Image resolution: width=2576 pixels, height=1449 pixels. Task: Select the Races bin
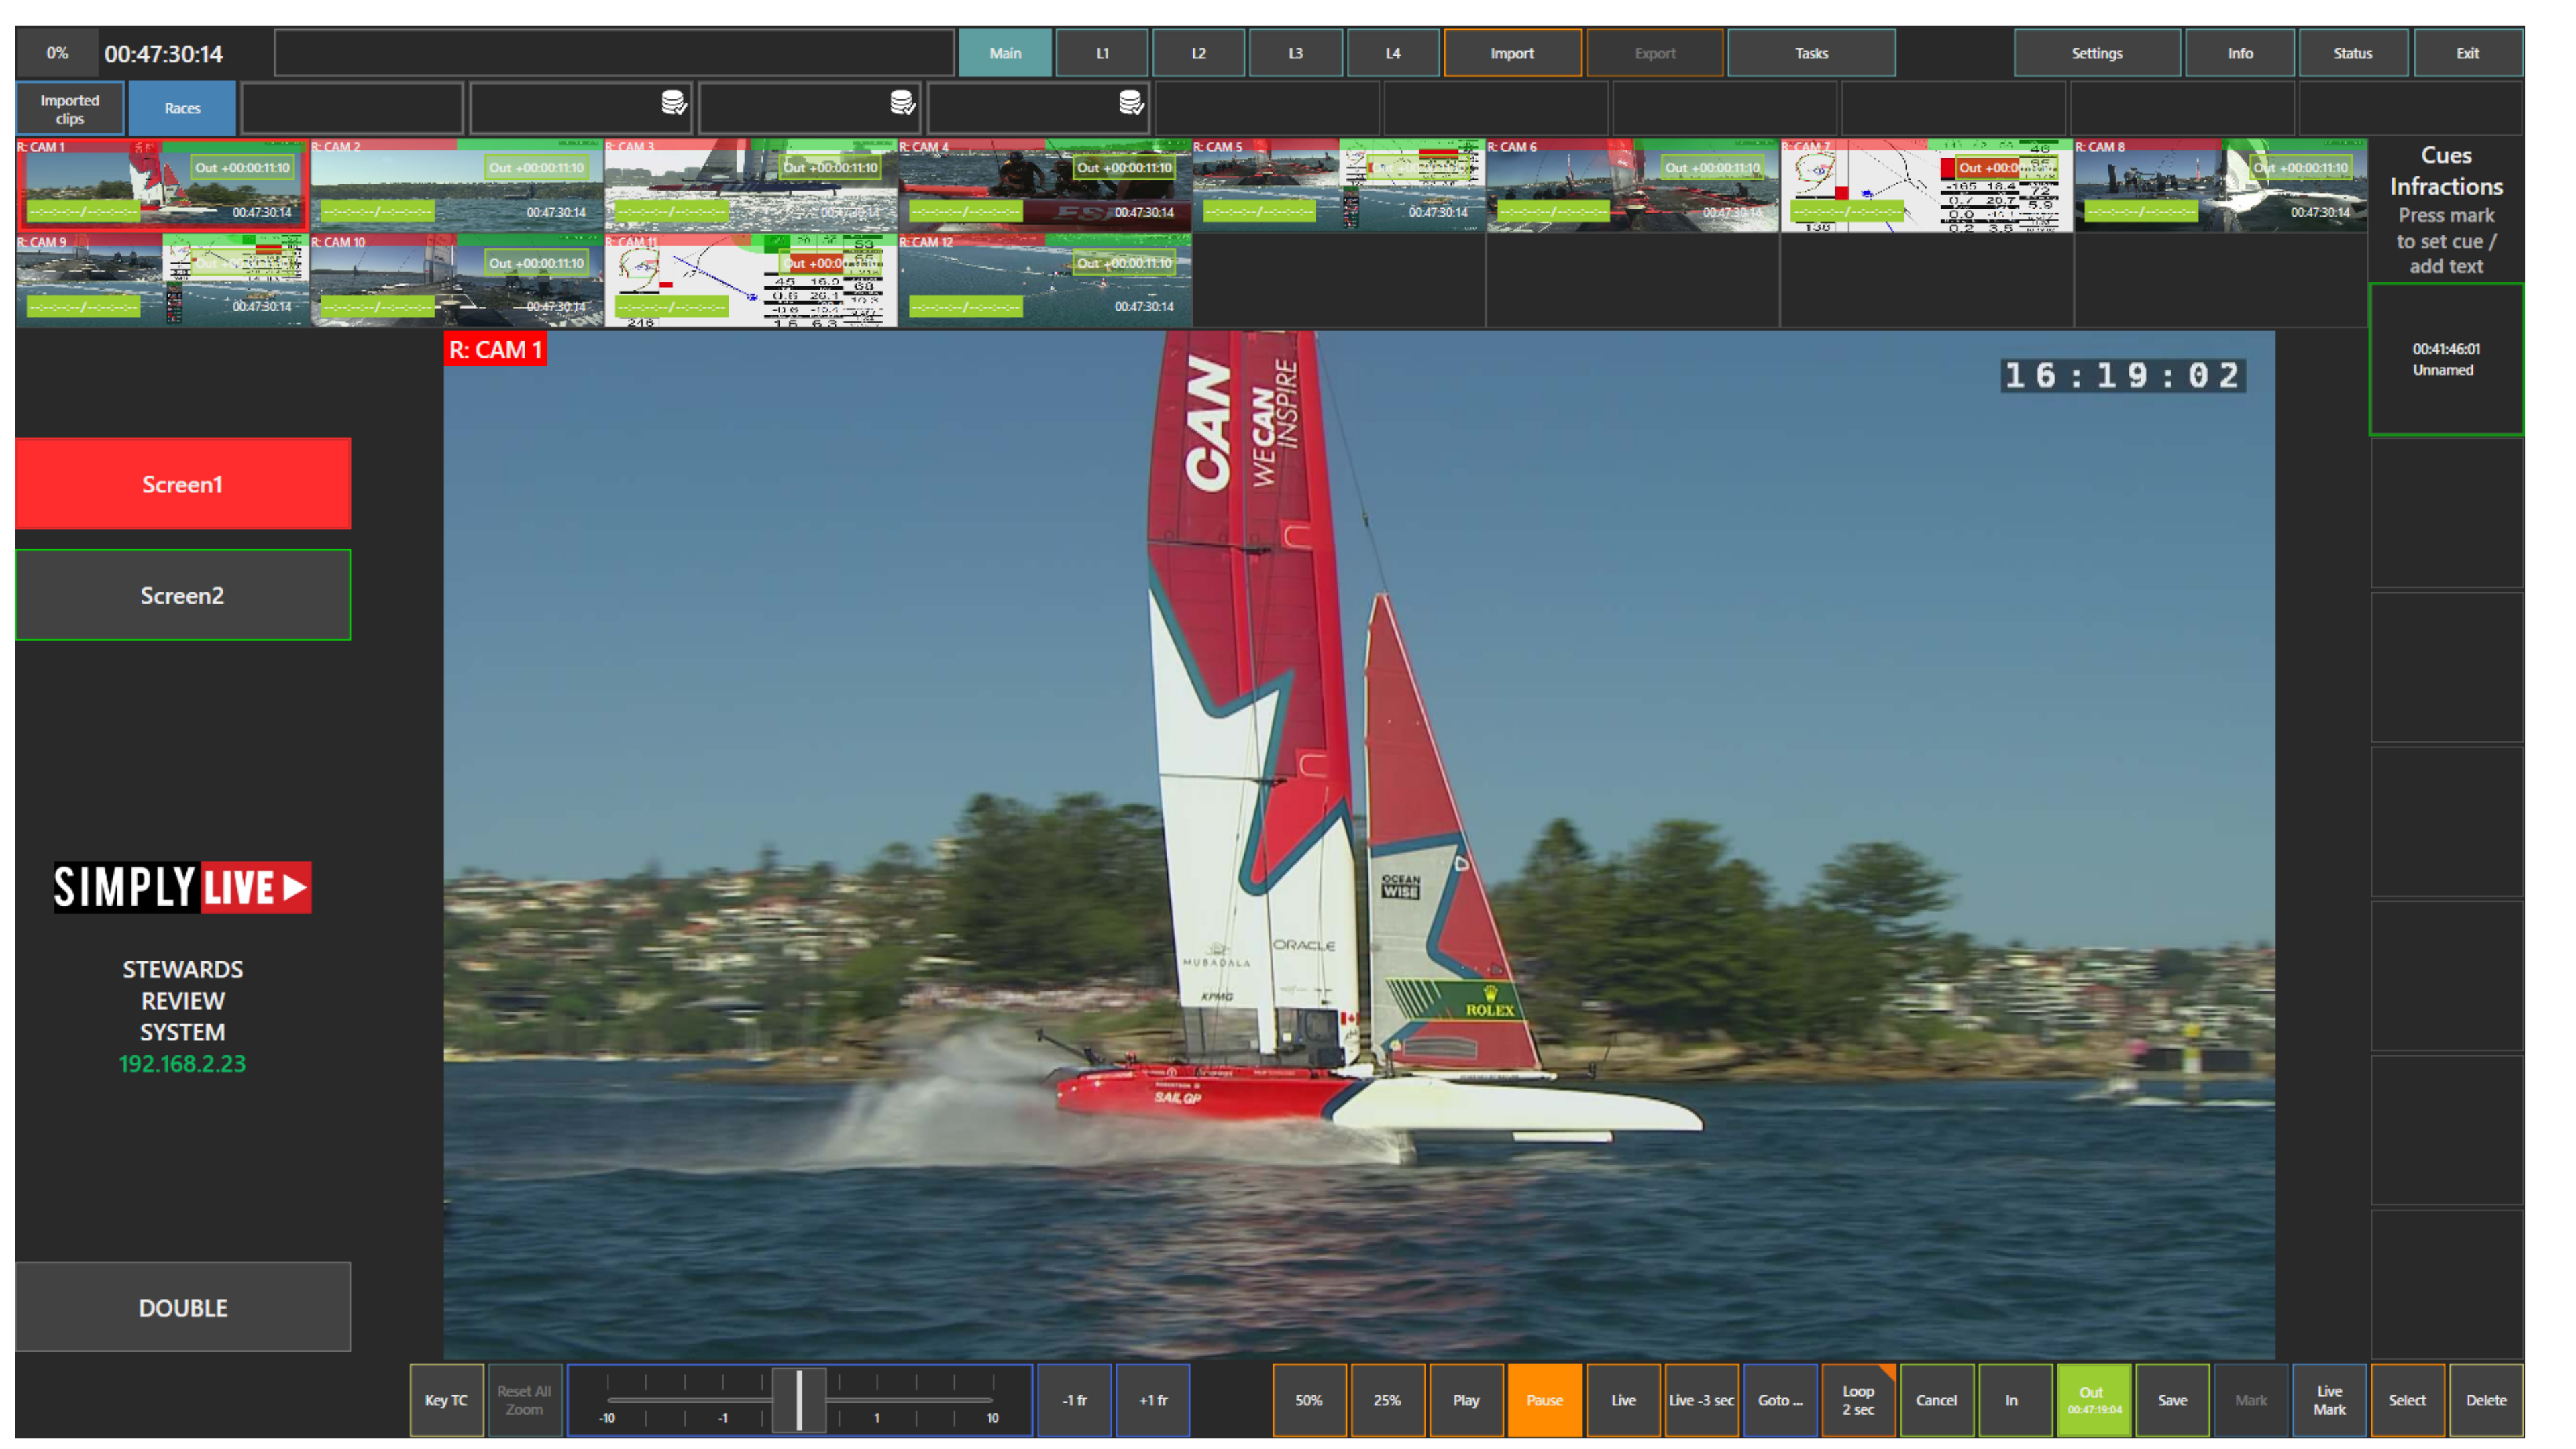point(182,108)
